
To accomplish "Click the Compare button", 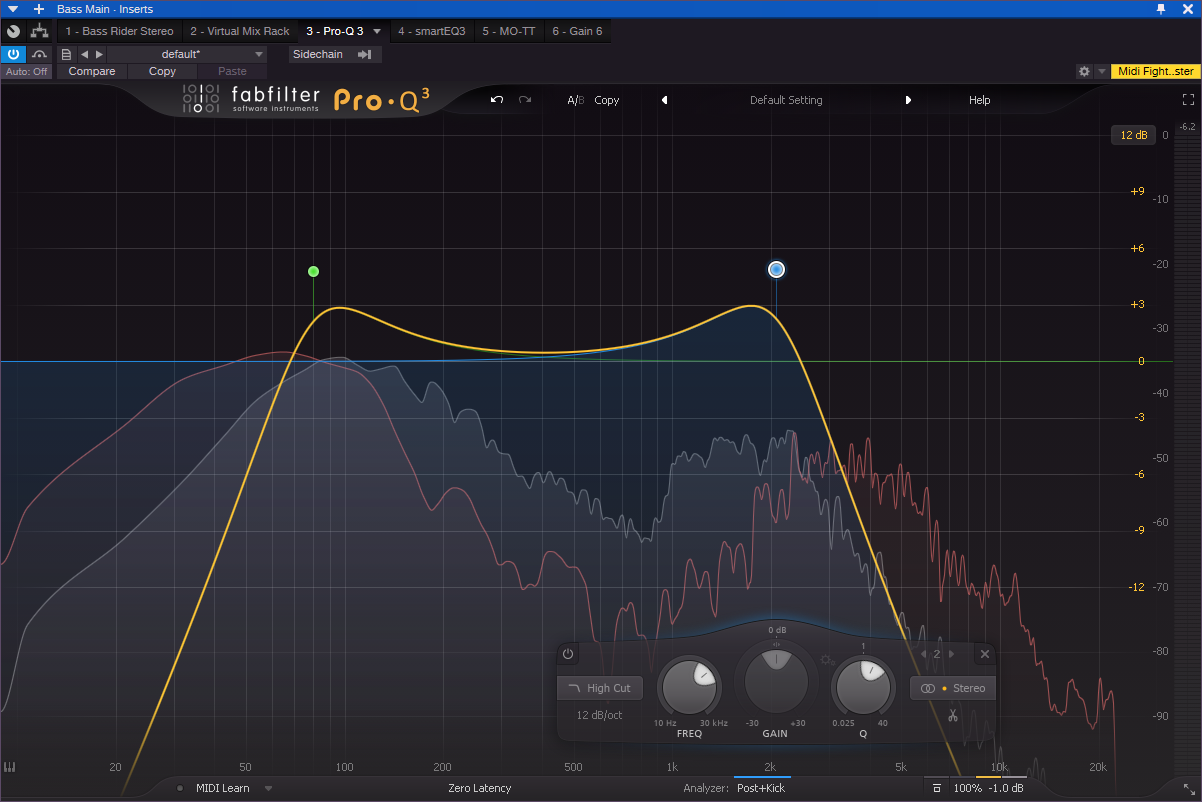I will 92,71.
